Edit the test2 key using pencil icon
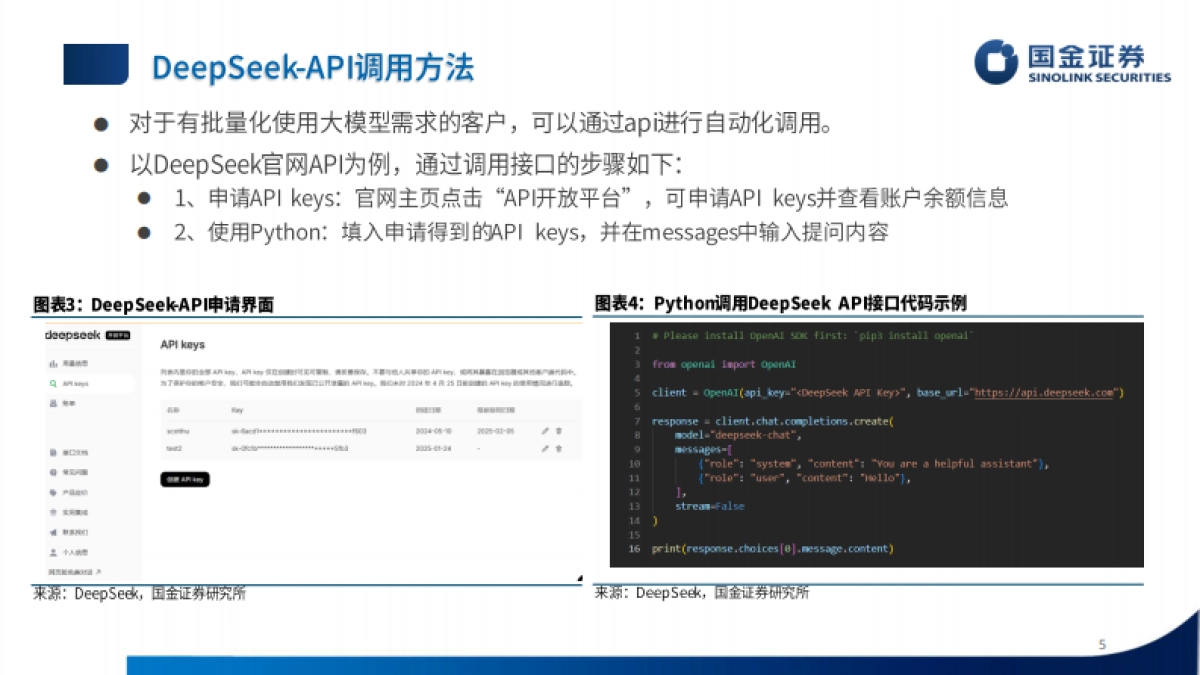The width and height of the screenshot is (1200, 675). tap(545, 449)
